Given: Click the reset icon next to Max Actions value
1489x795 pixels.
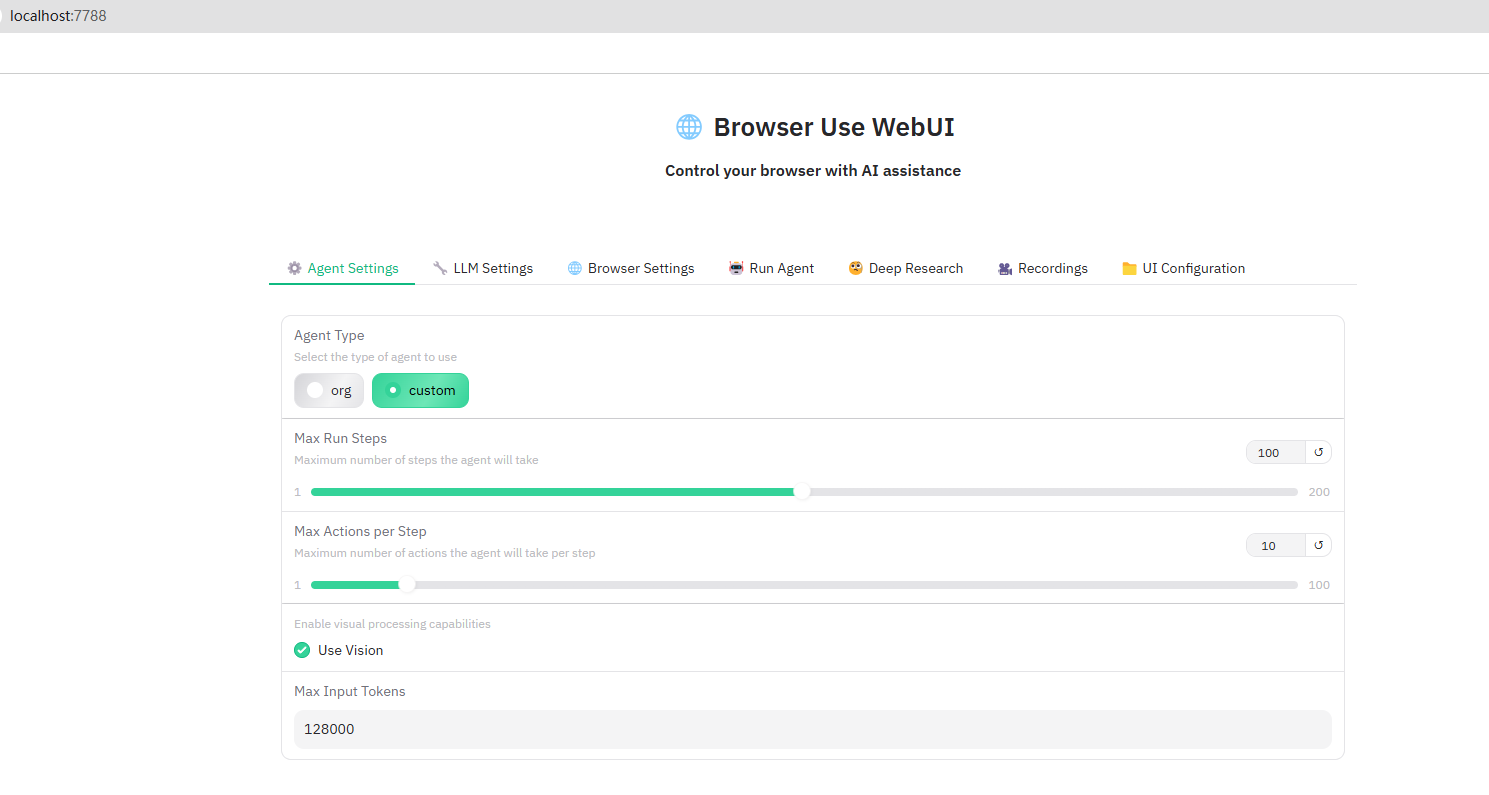Looking at the screenshot, I should [x=1318, y=545].
